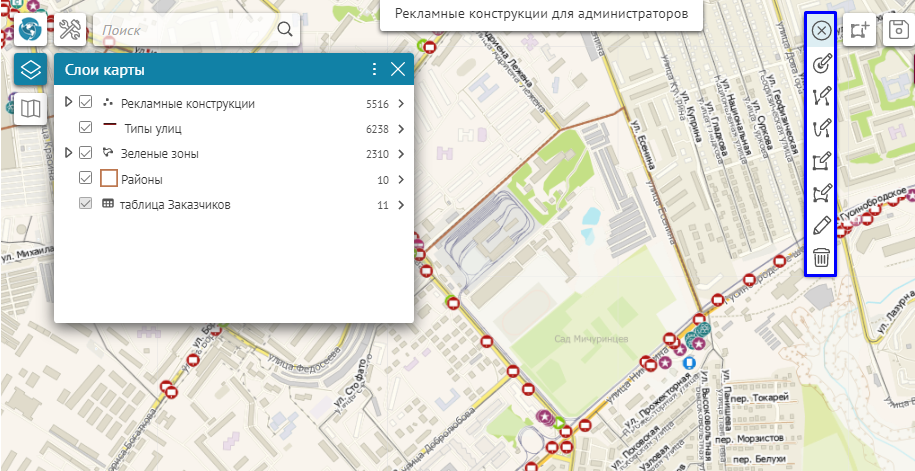Click the trash delete icon
The width and height of the screenshot is (915, 471).
[821, 258]
